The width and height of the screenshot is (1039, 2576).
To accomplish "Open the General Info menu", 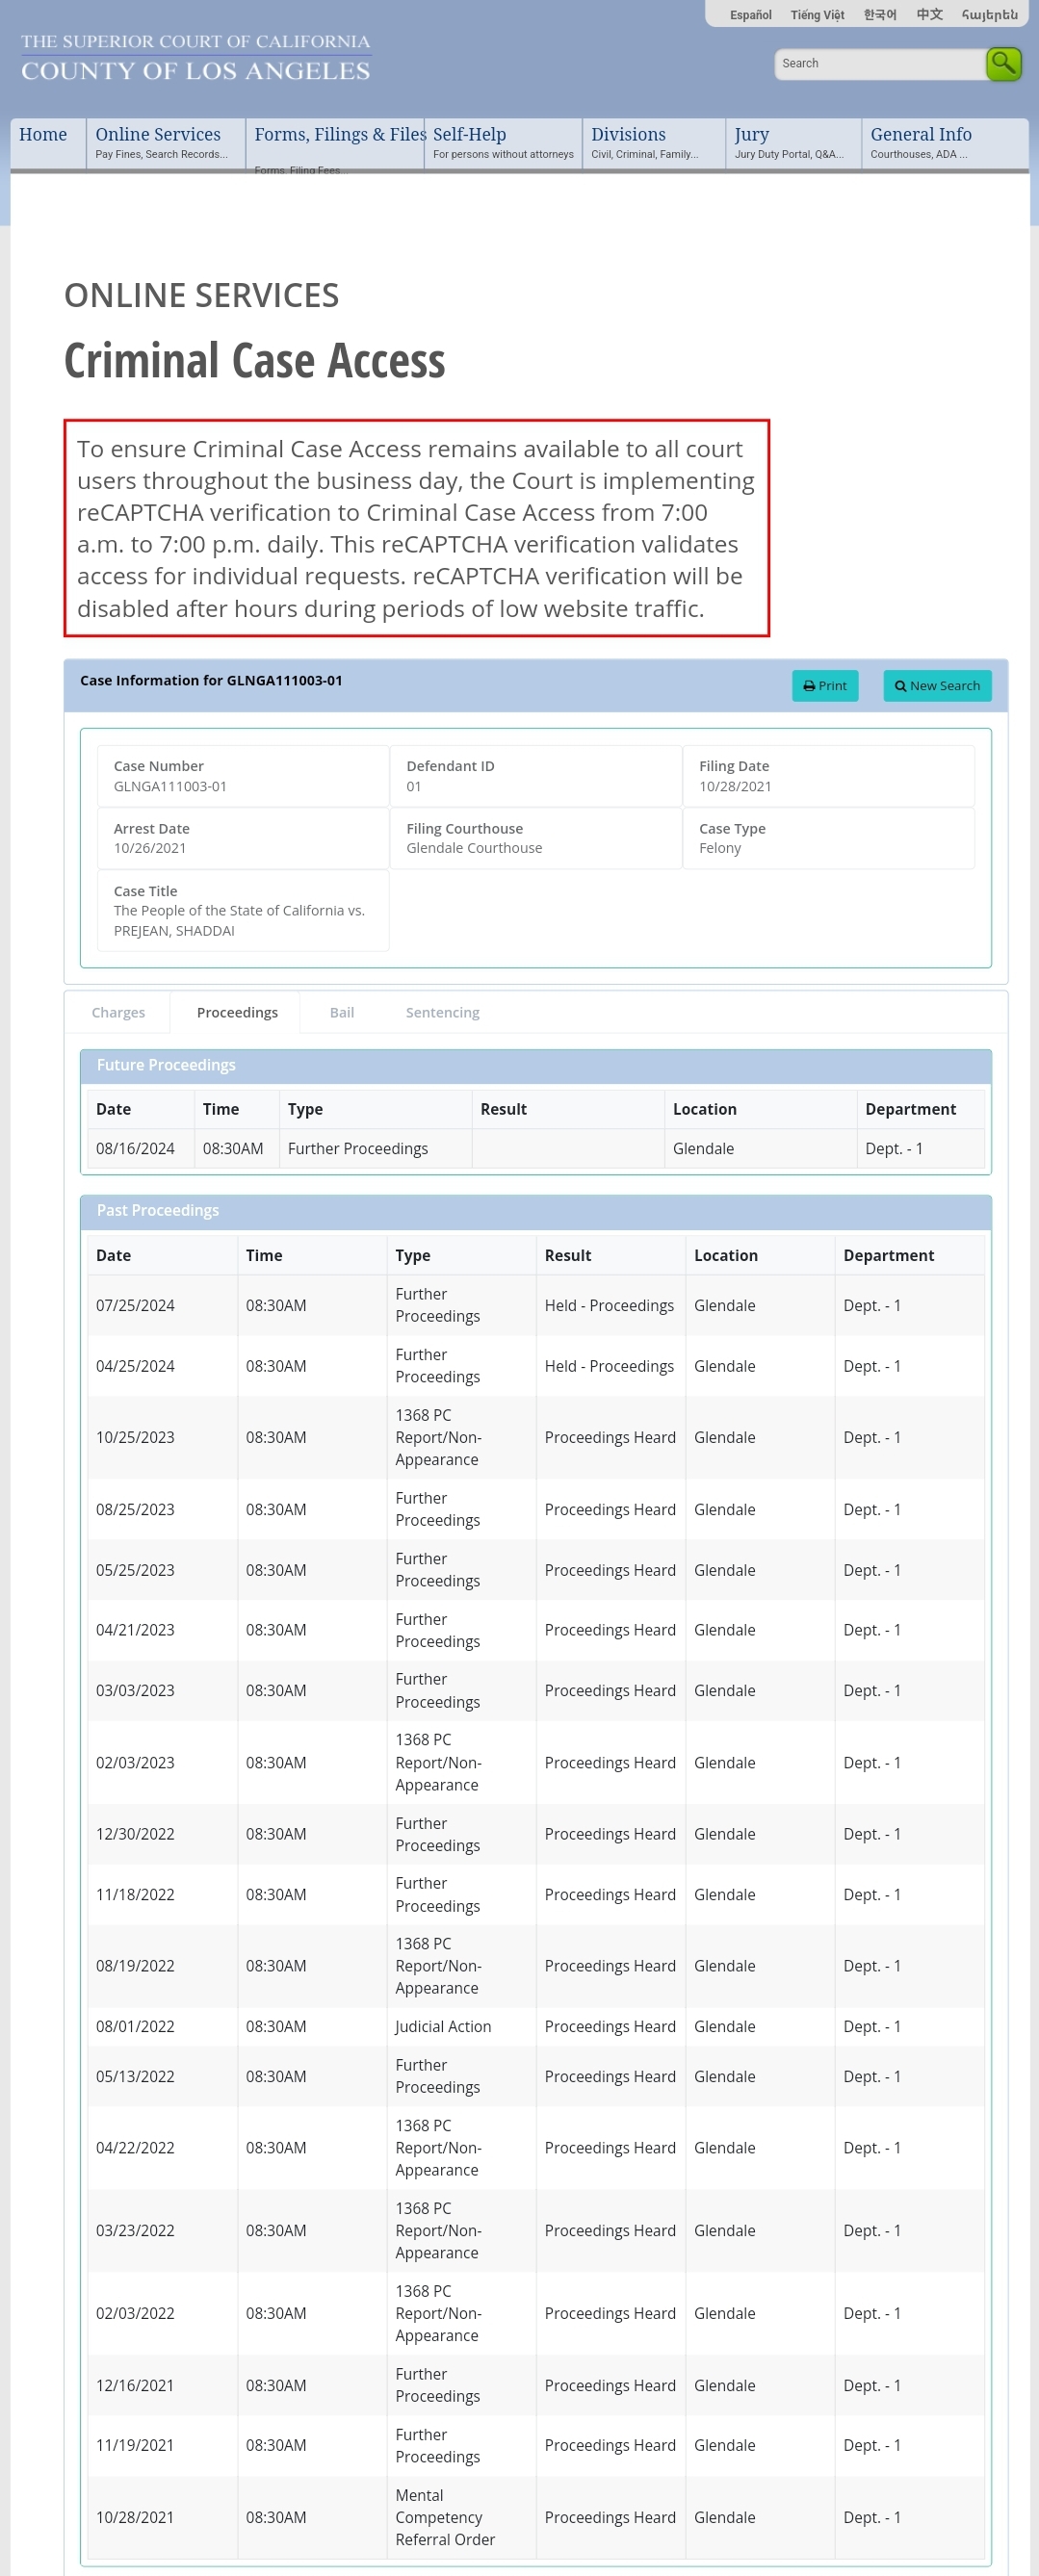I will pos(945,143).
